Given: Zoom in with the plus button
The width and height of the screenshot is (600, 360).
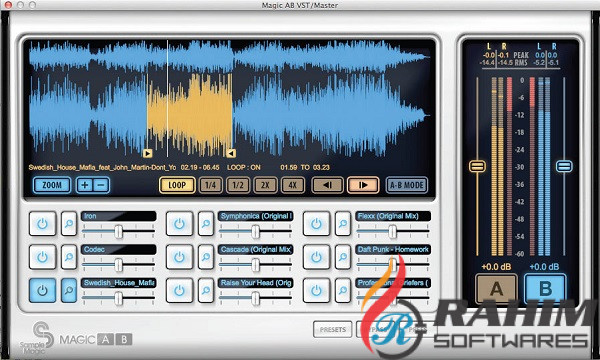Looking at the screenshot, I should coord(85,185).
